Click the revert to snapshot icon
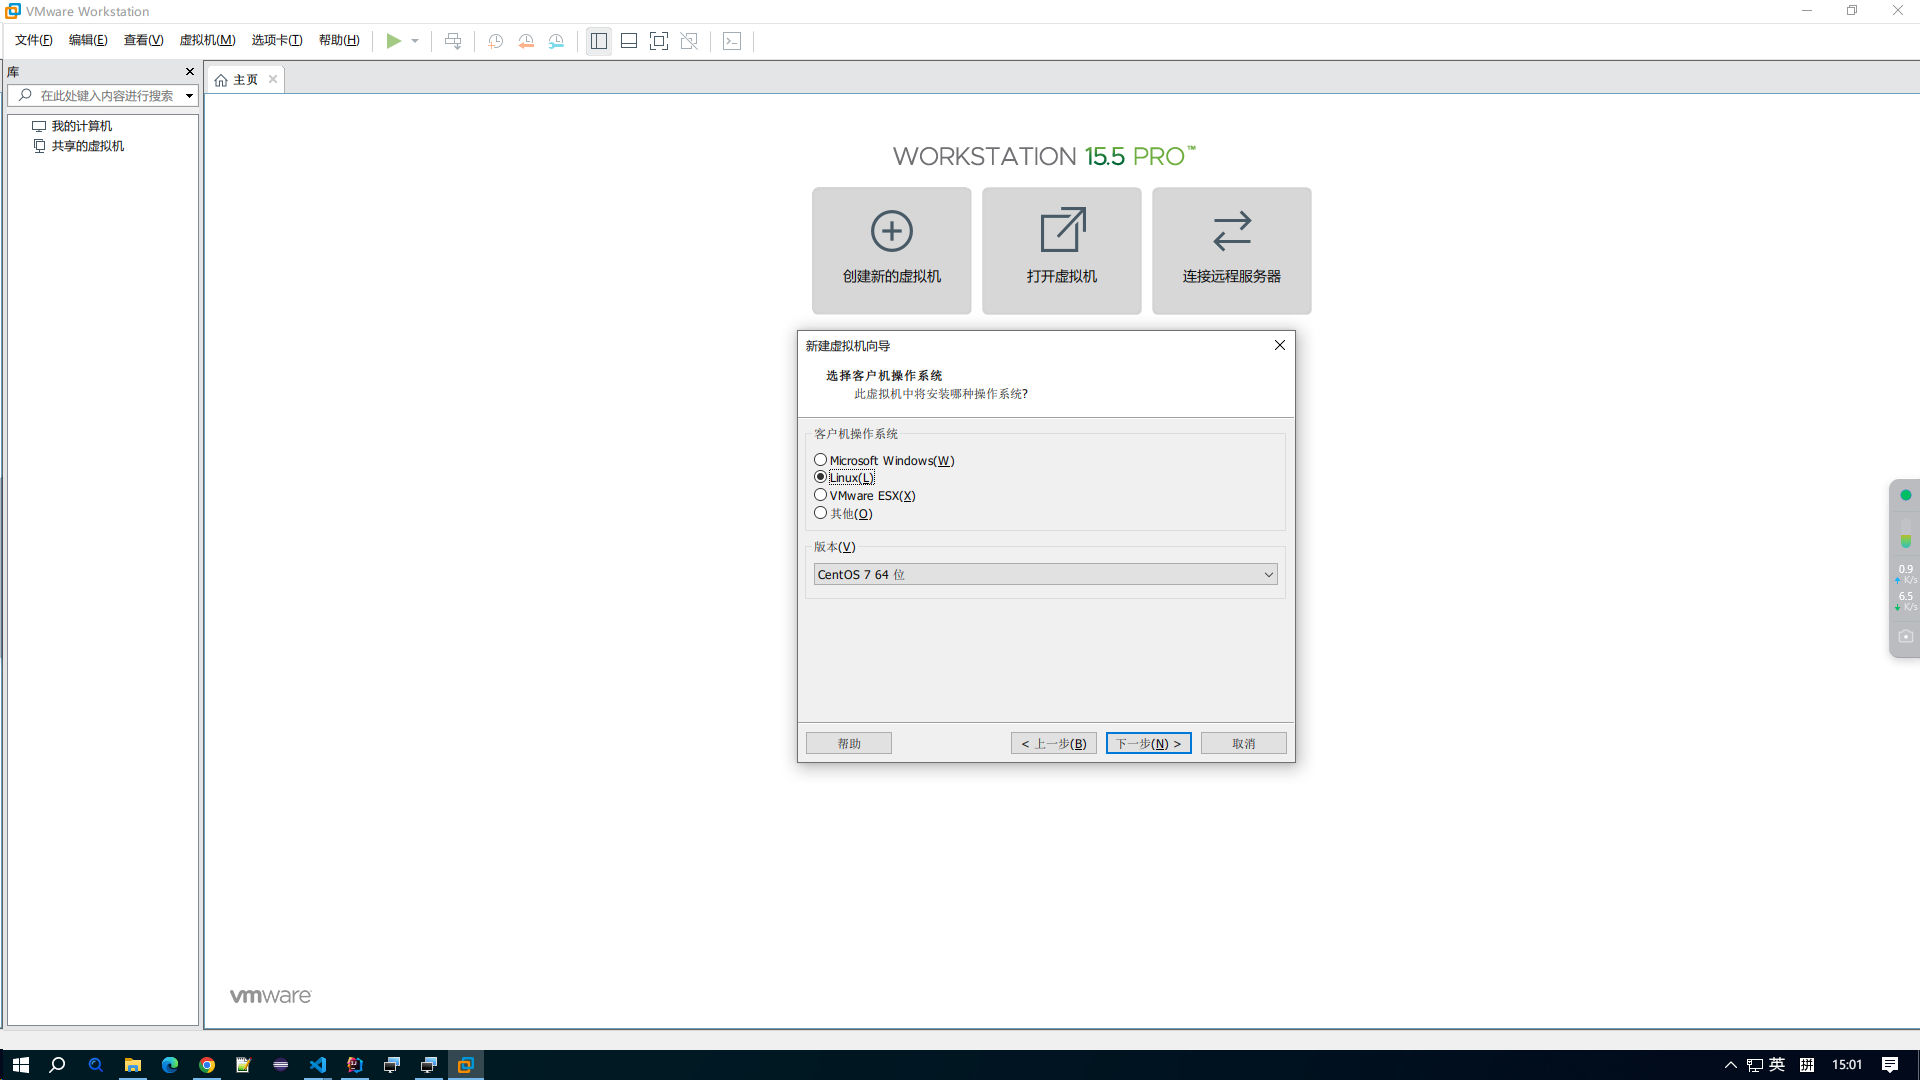 [526, 41]
